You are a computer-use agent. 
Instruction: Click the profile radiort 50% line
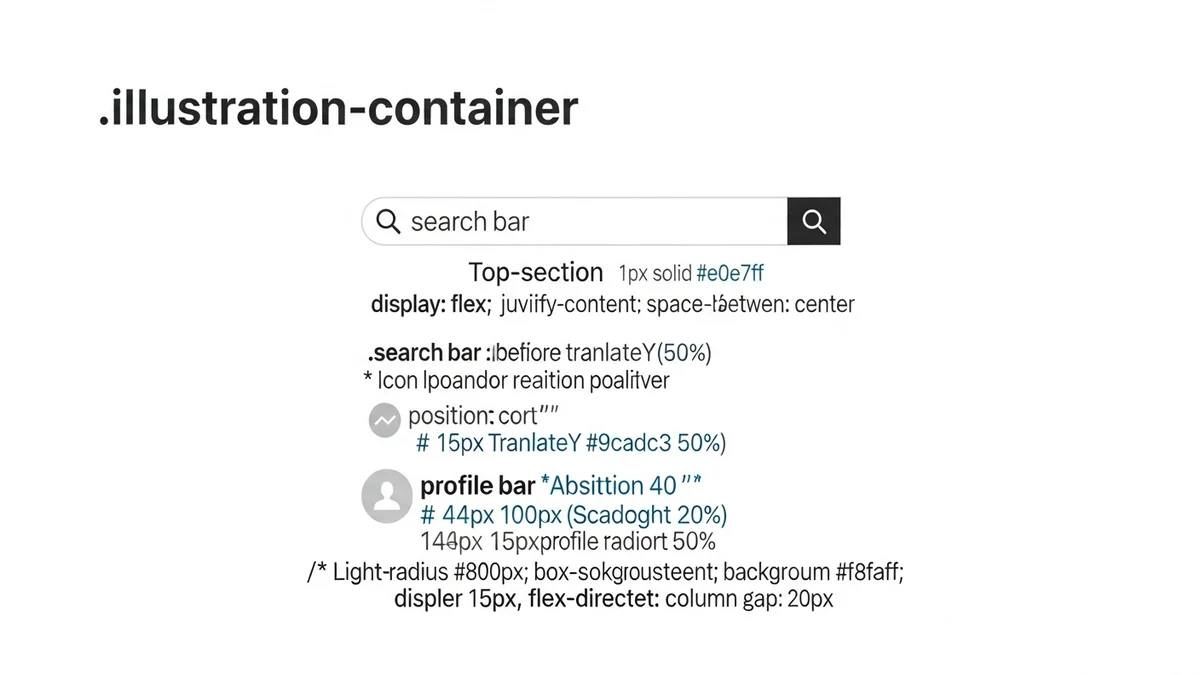[x=568, y=542]
